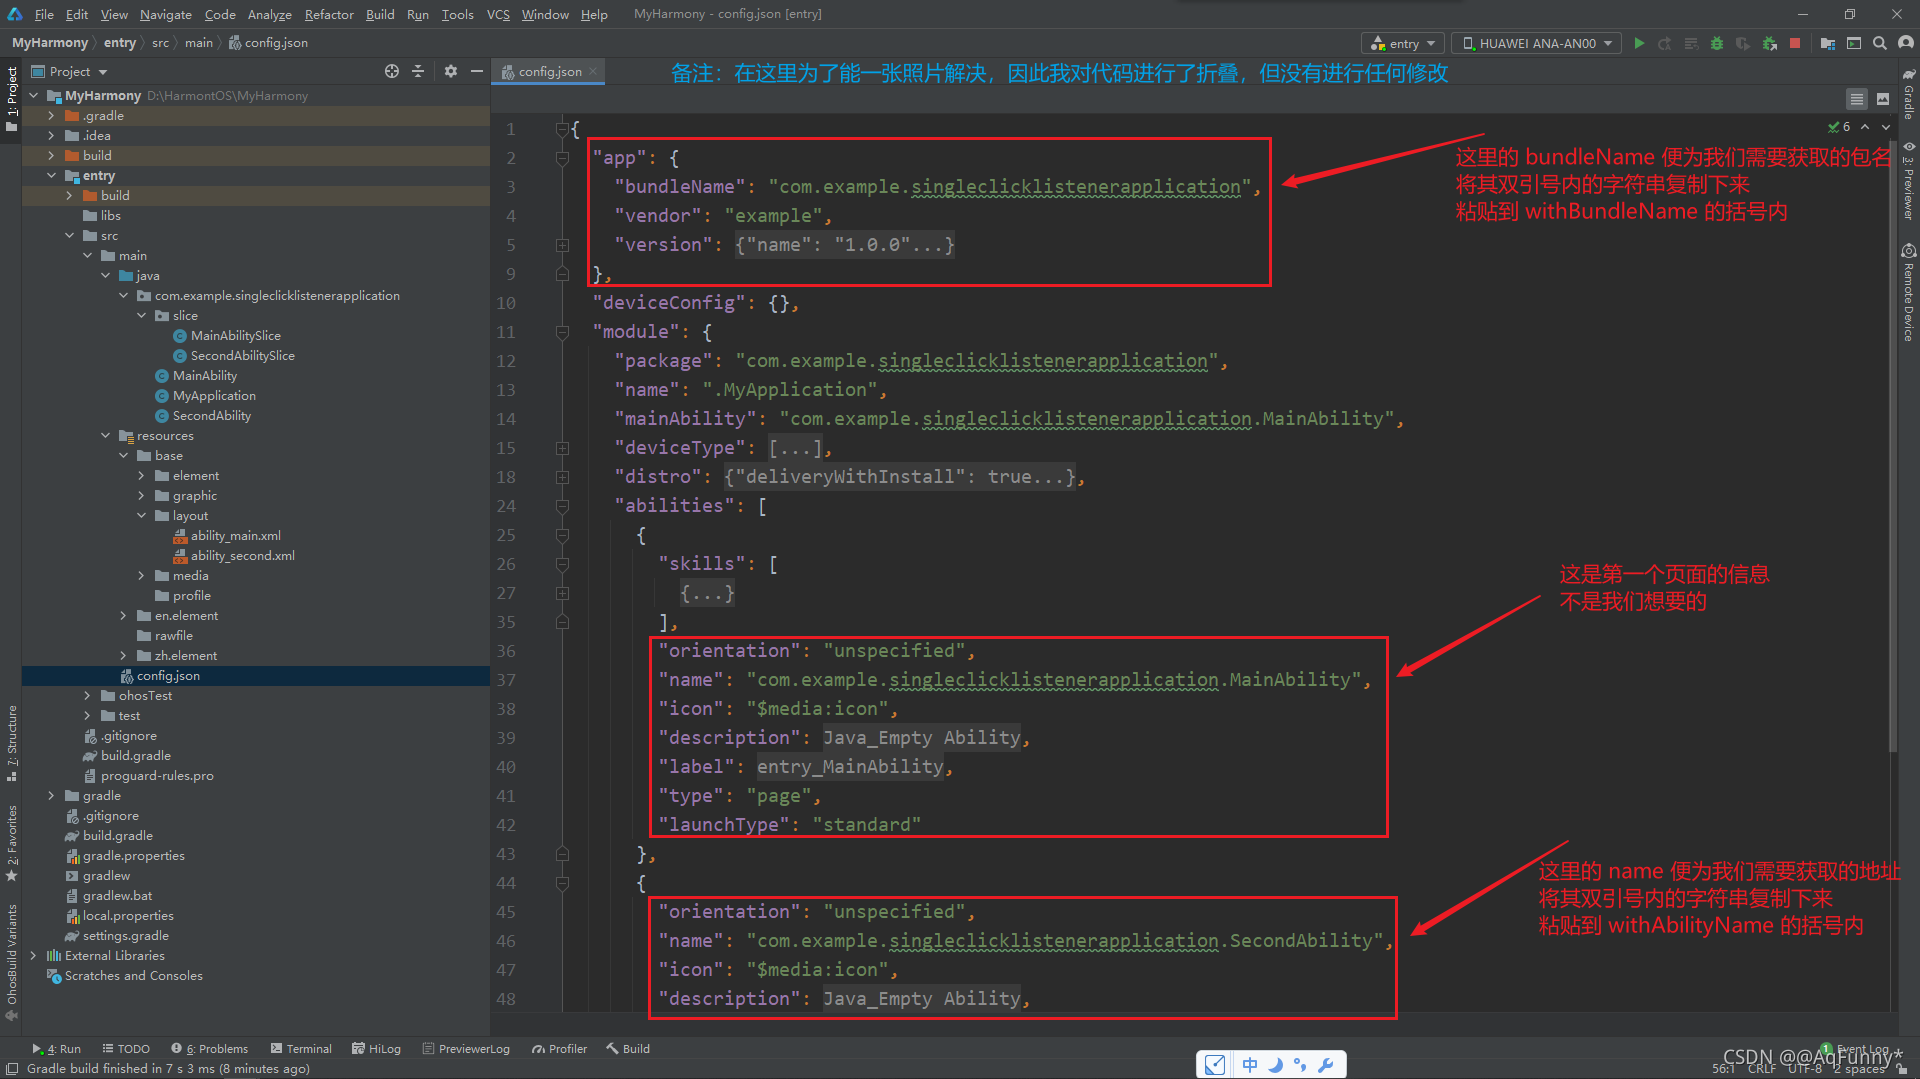Open the Refactor menu
The image size is (1920, 1079).
click(329, 14)
